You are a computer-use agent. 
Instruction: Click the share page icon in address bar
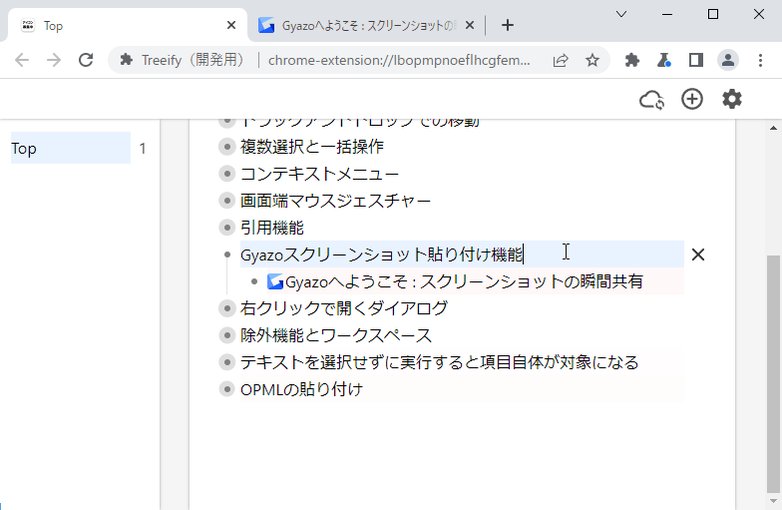560,60
